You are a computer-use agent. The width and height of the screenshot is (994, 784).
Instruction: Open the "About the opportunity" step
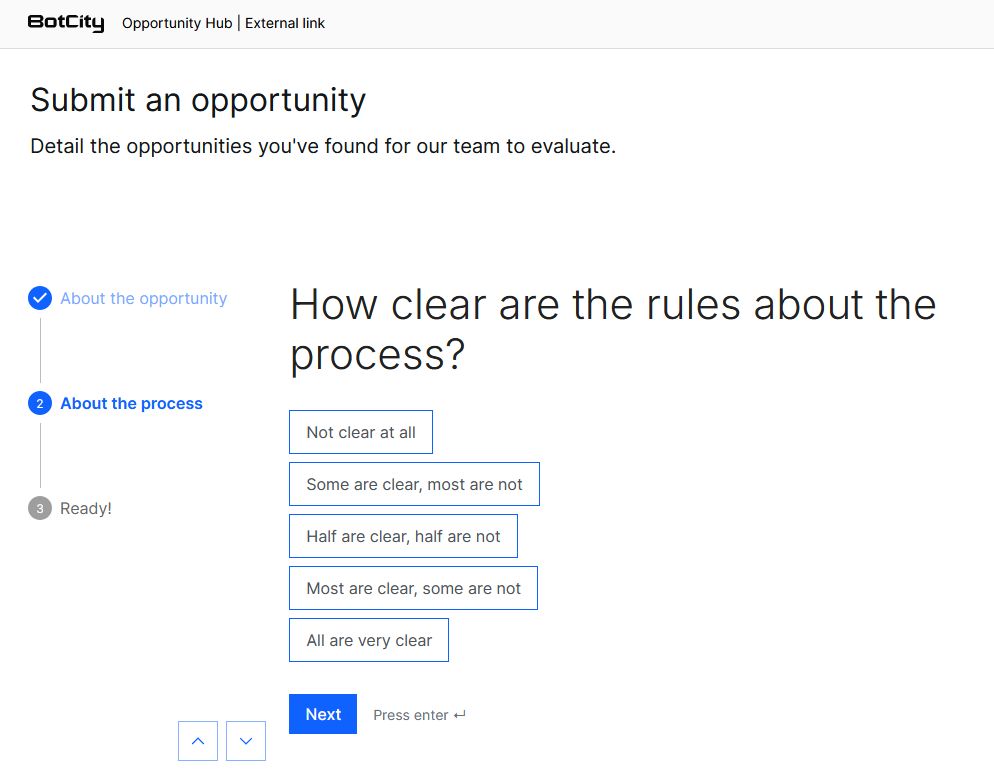[143, 298]
